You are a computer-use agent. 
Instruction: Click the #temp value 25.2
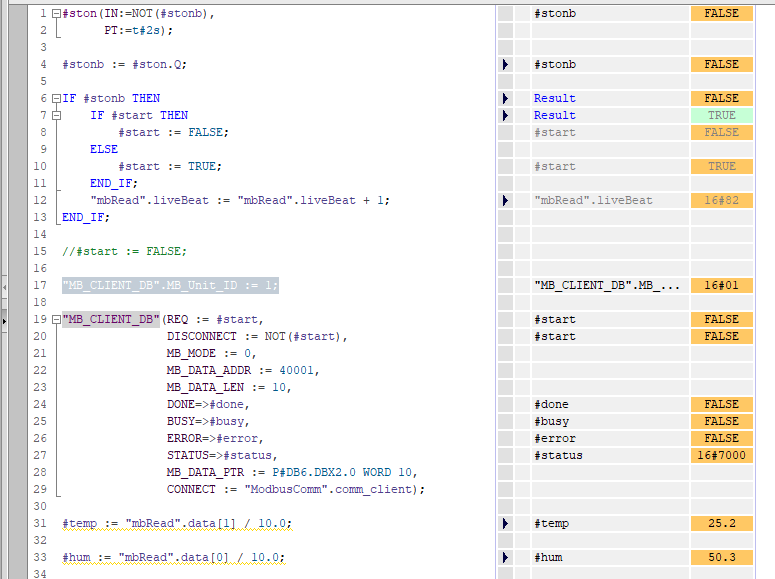[x=721, y=523]
